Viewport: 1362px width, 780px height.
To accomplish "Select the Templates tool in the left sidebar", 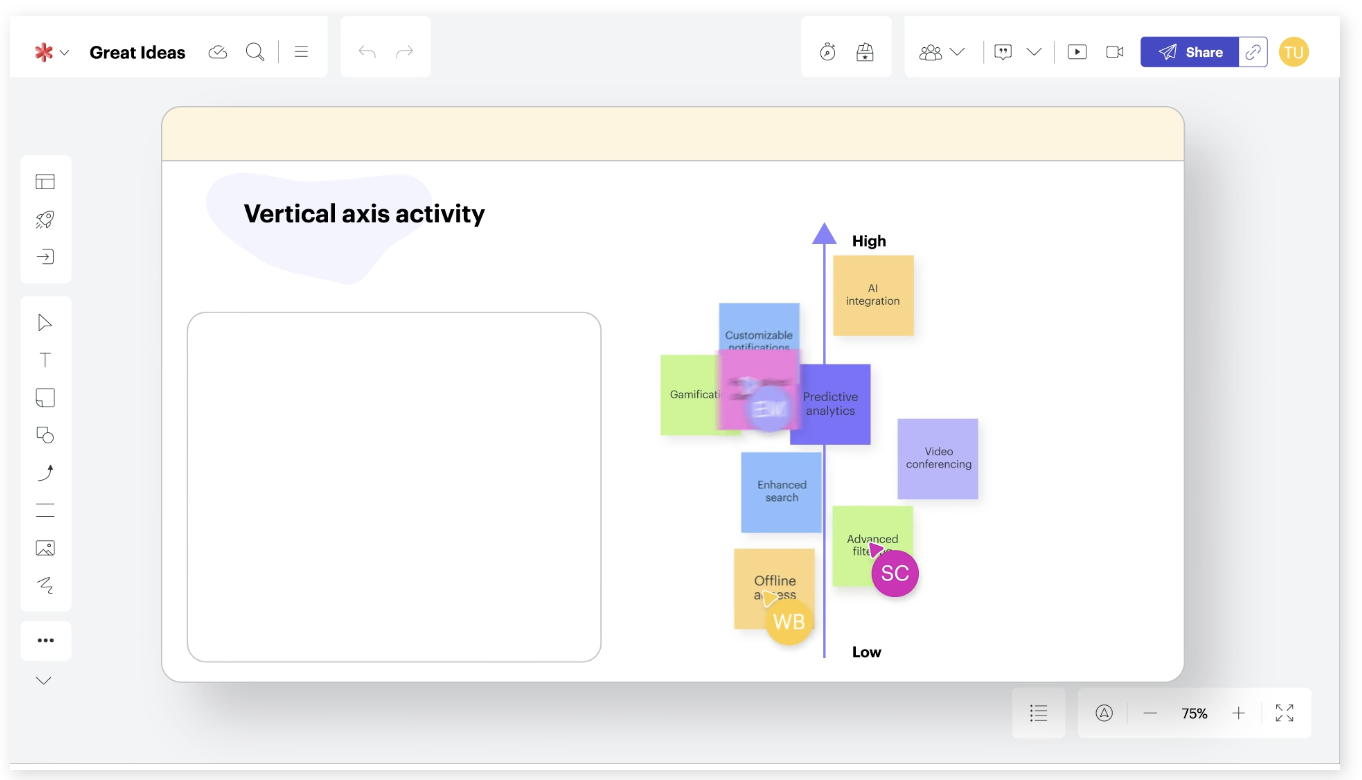I will (x=45, y=181).
